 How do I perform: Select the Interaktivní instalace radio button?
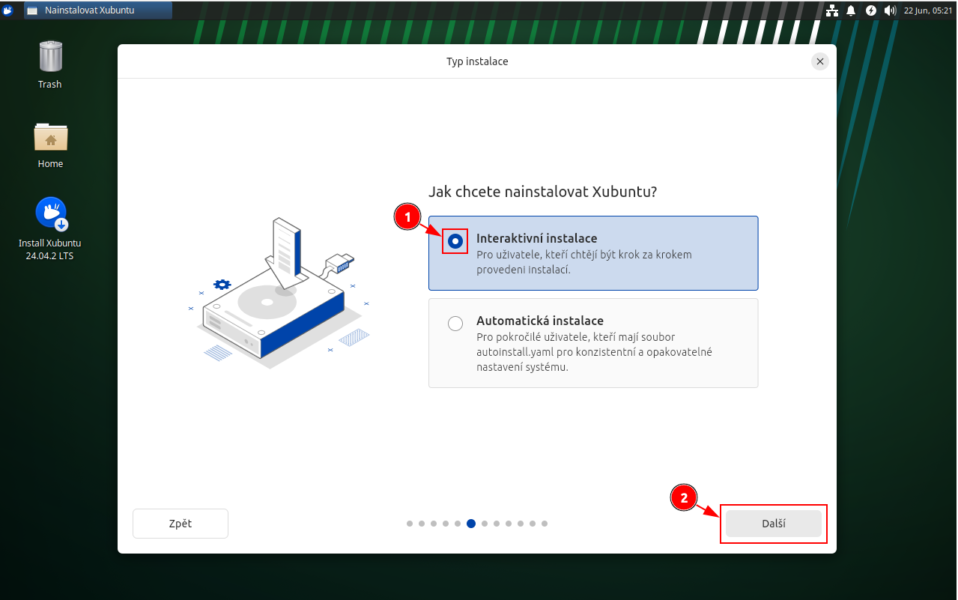tap(456, 241)
